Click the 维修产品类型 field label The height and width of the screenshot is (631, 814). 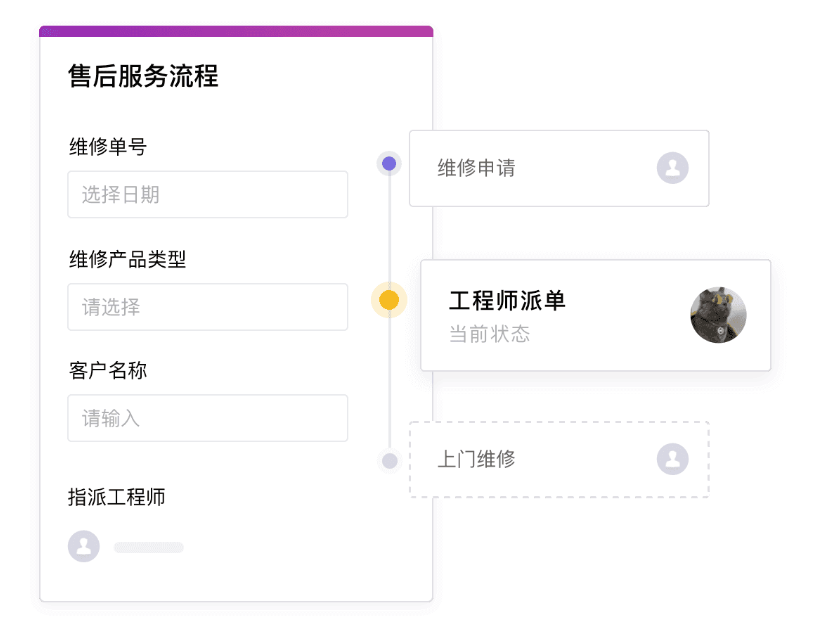coord(127,260)
